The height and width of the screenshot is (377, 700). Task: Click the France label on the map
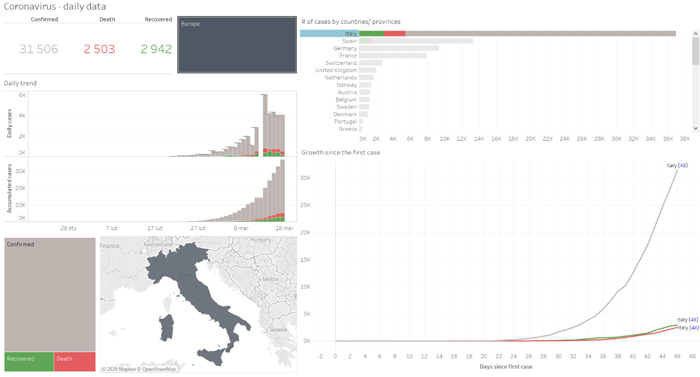tap(110, 246)
